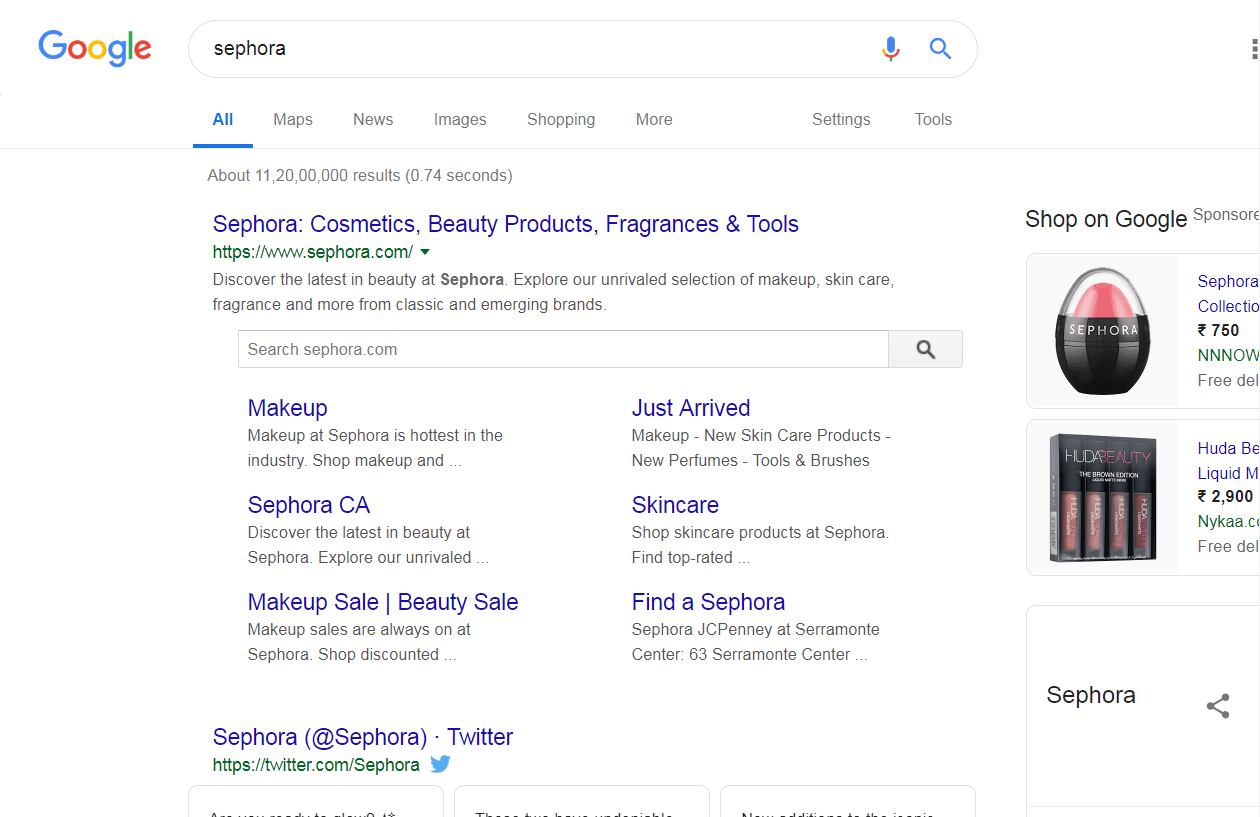Open the Just Arrived sitelink
This screenshot has width=1260, height=817.
(691, 408)
